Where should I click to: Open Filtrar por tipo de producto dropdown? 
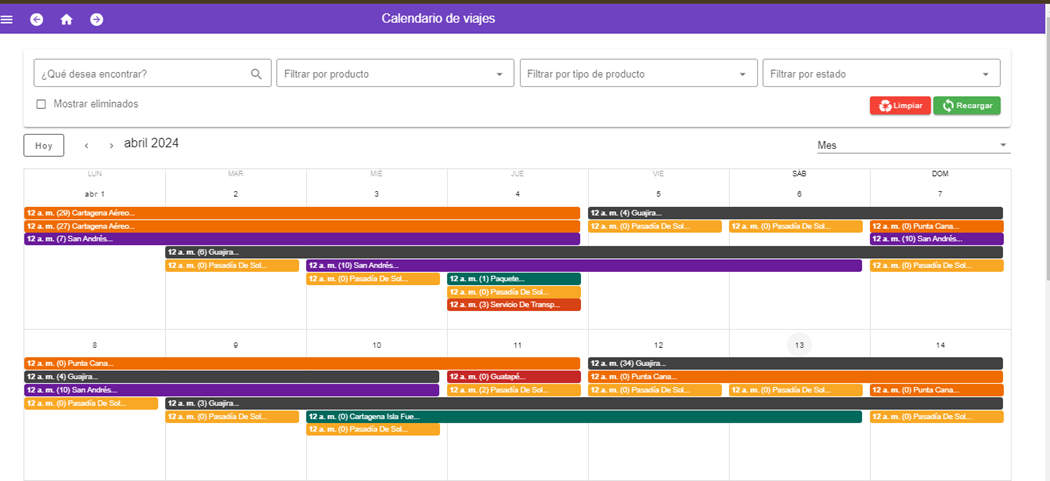pos(742,74)
